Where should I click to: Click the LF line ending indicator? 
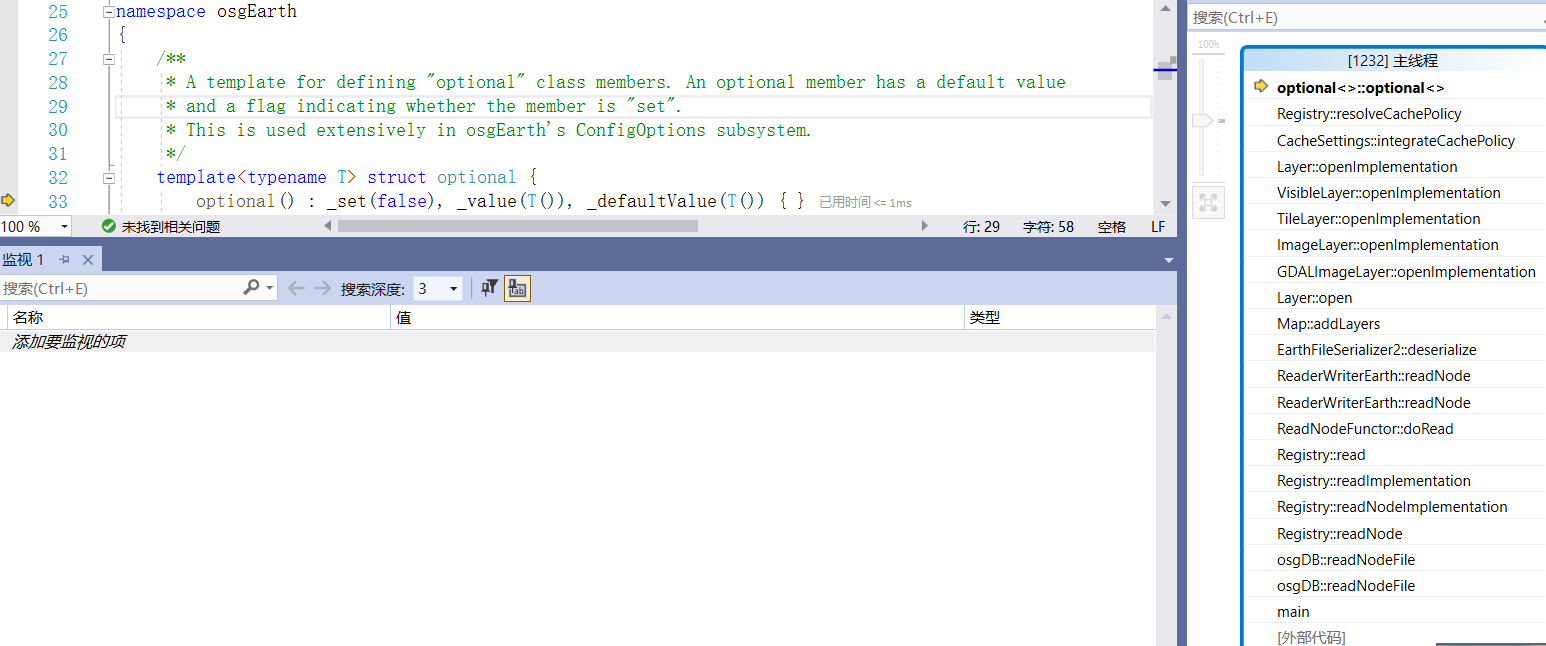tap(1158, 227)
